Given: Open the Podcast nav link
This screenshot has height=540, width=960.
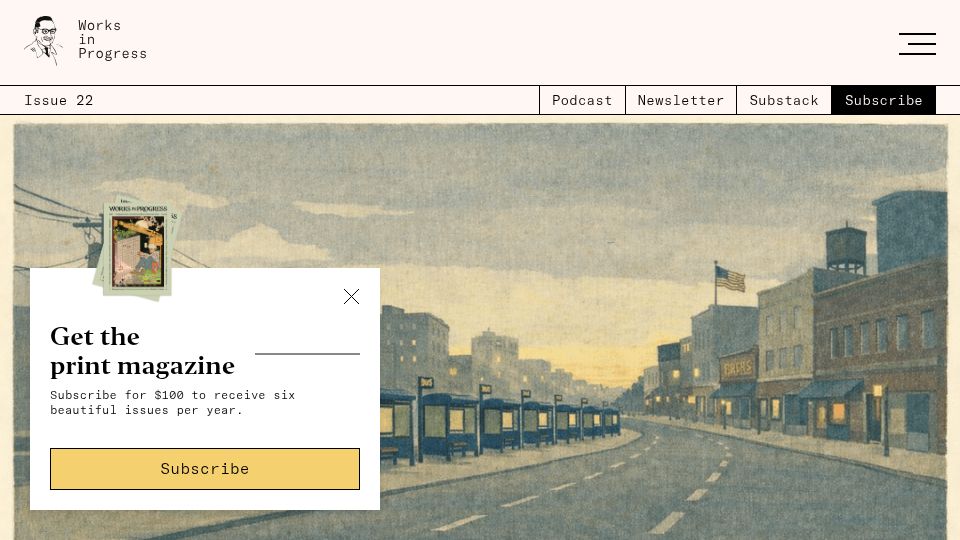Looking at the screenshot, I should point(582,100).
